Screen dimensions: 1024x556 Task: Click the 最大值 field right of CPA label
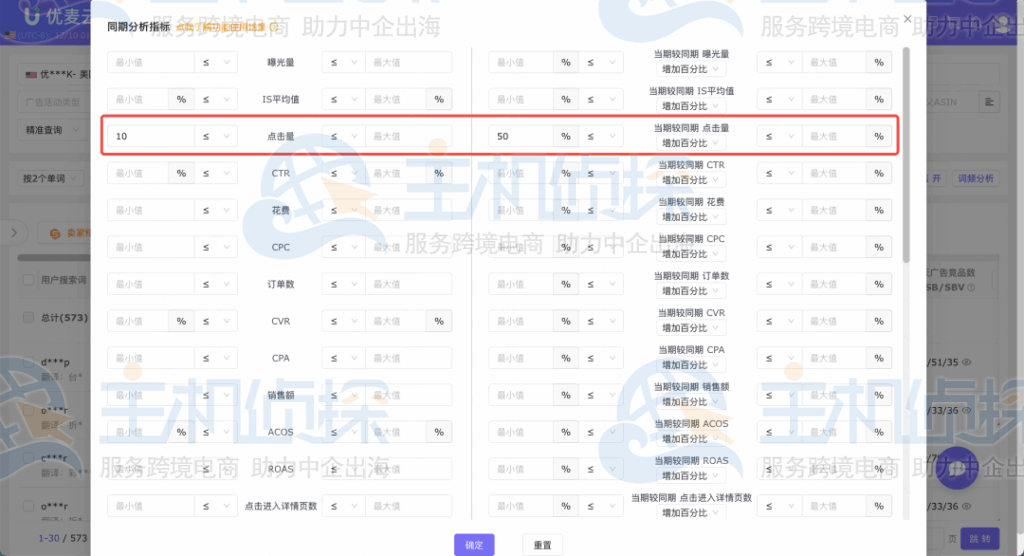(x=409, y=358)
